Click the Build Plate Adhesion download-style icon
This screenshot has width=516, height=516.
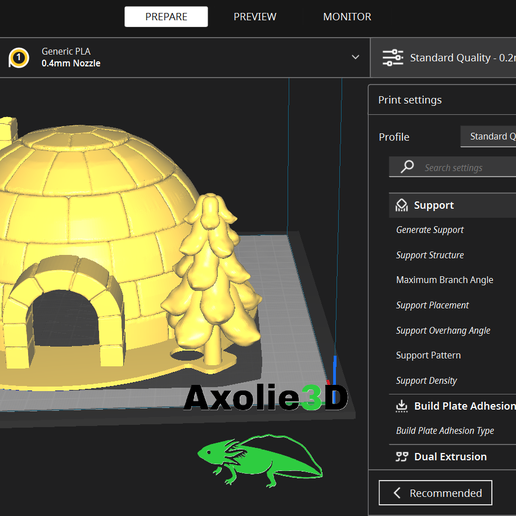coord(401,406)
